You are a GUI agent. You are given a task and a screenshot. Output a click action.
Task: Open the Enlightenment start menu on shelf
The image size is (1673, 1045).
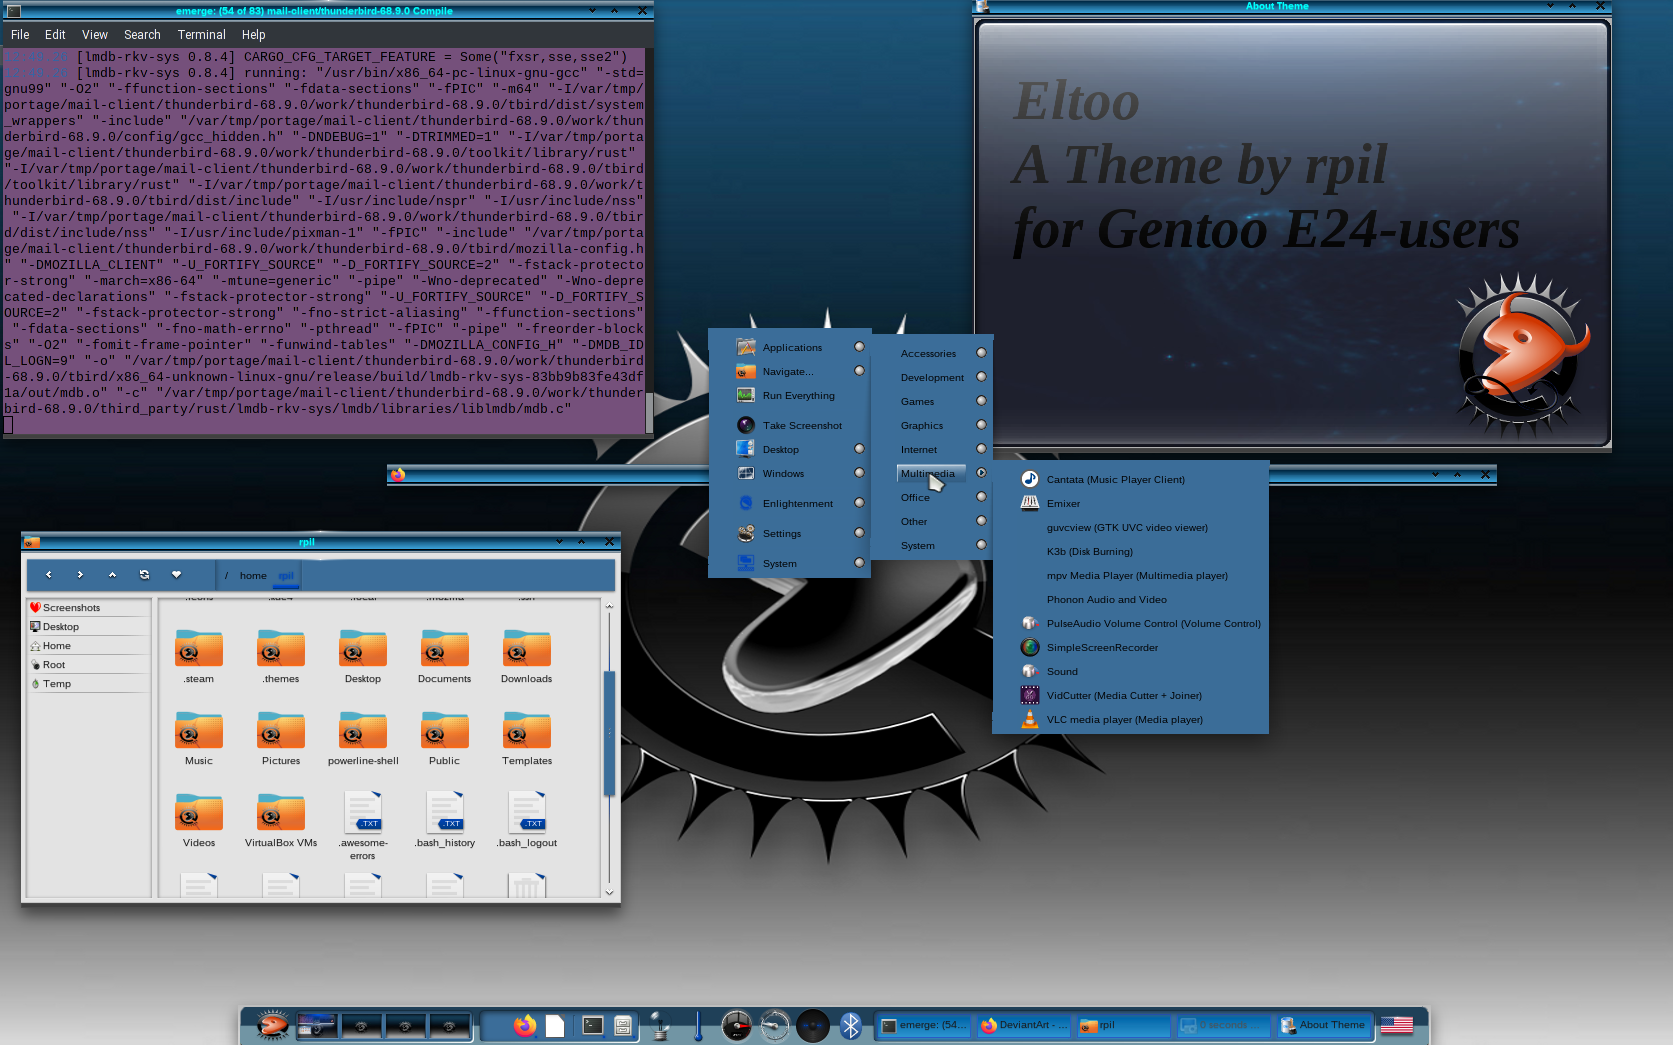point(272,1025)
